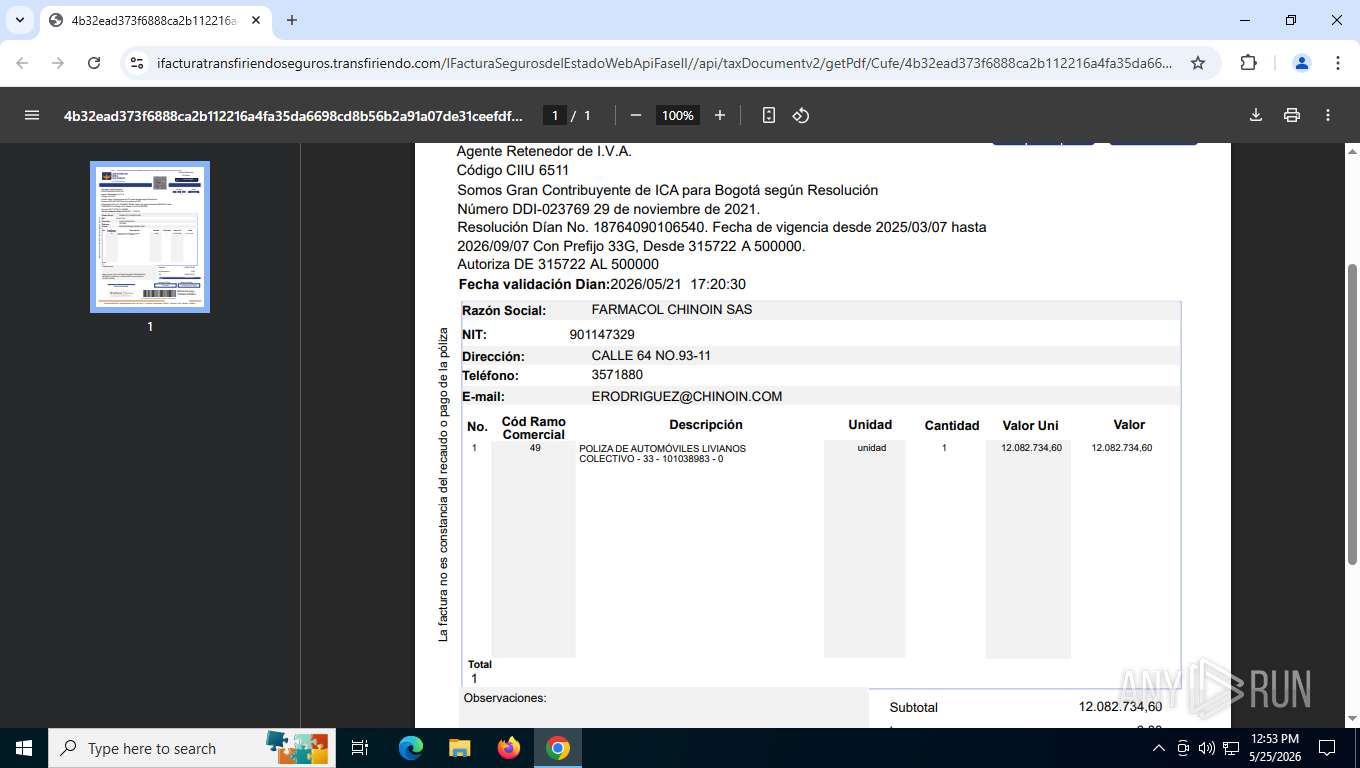Reload the current page
Screen dimensions: 1360x768
94,63
